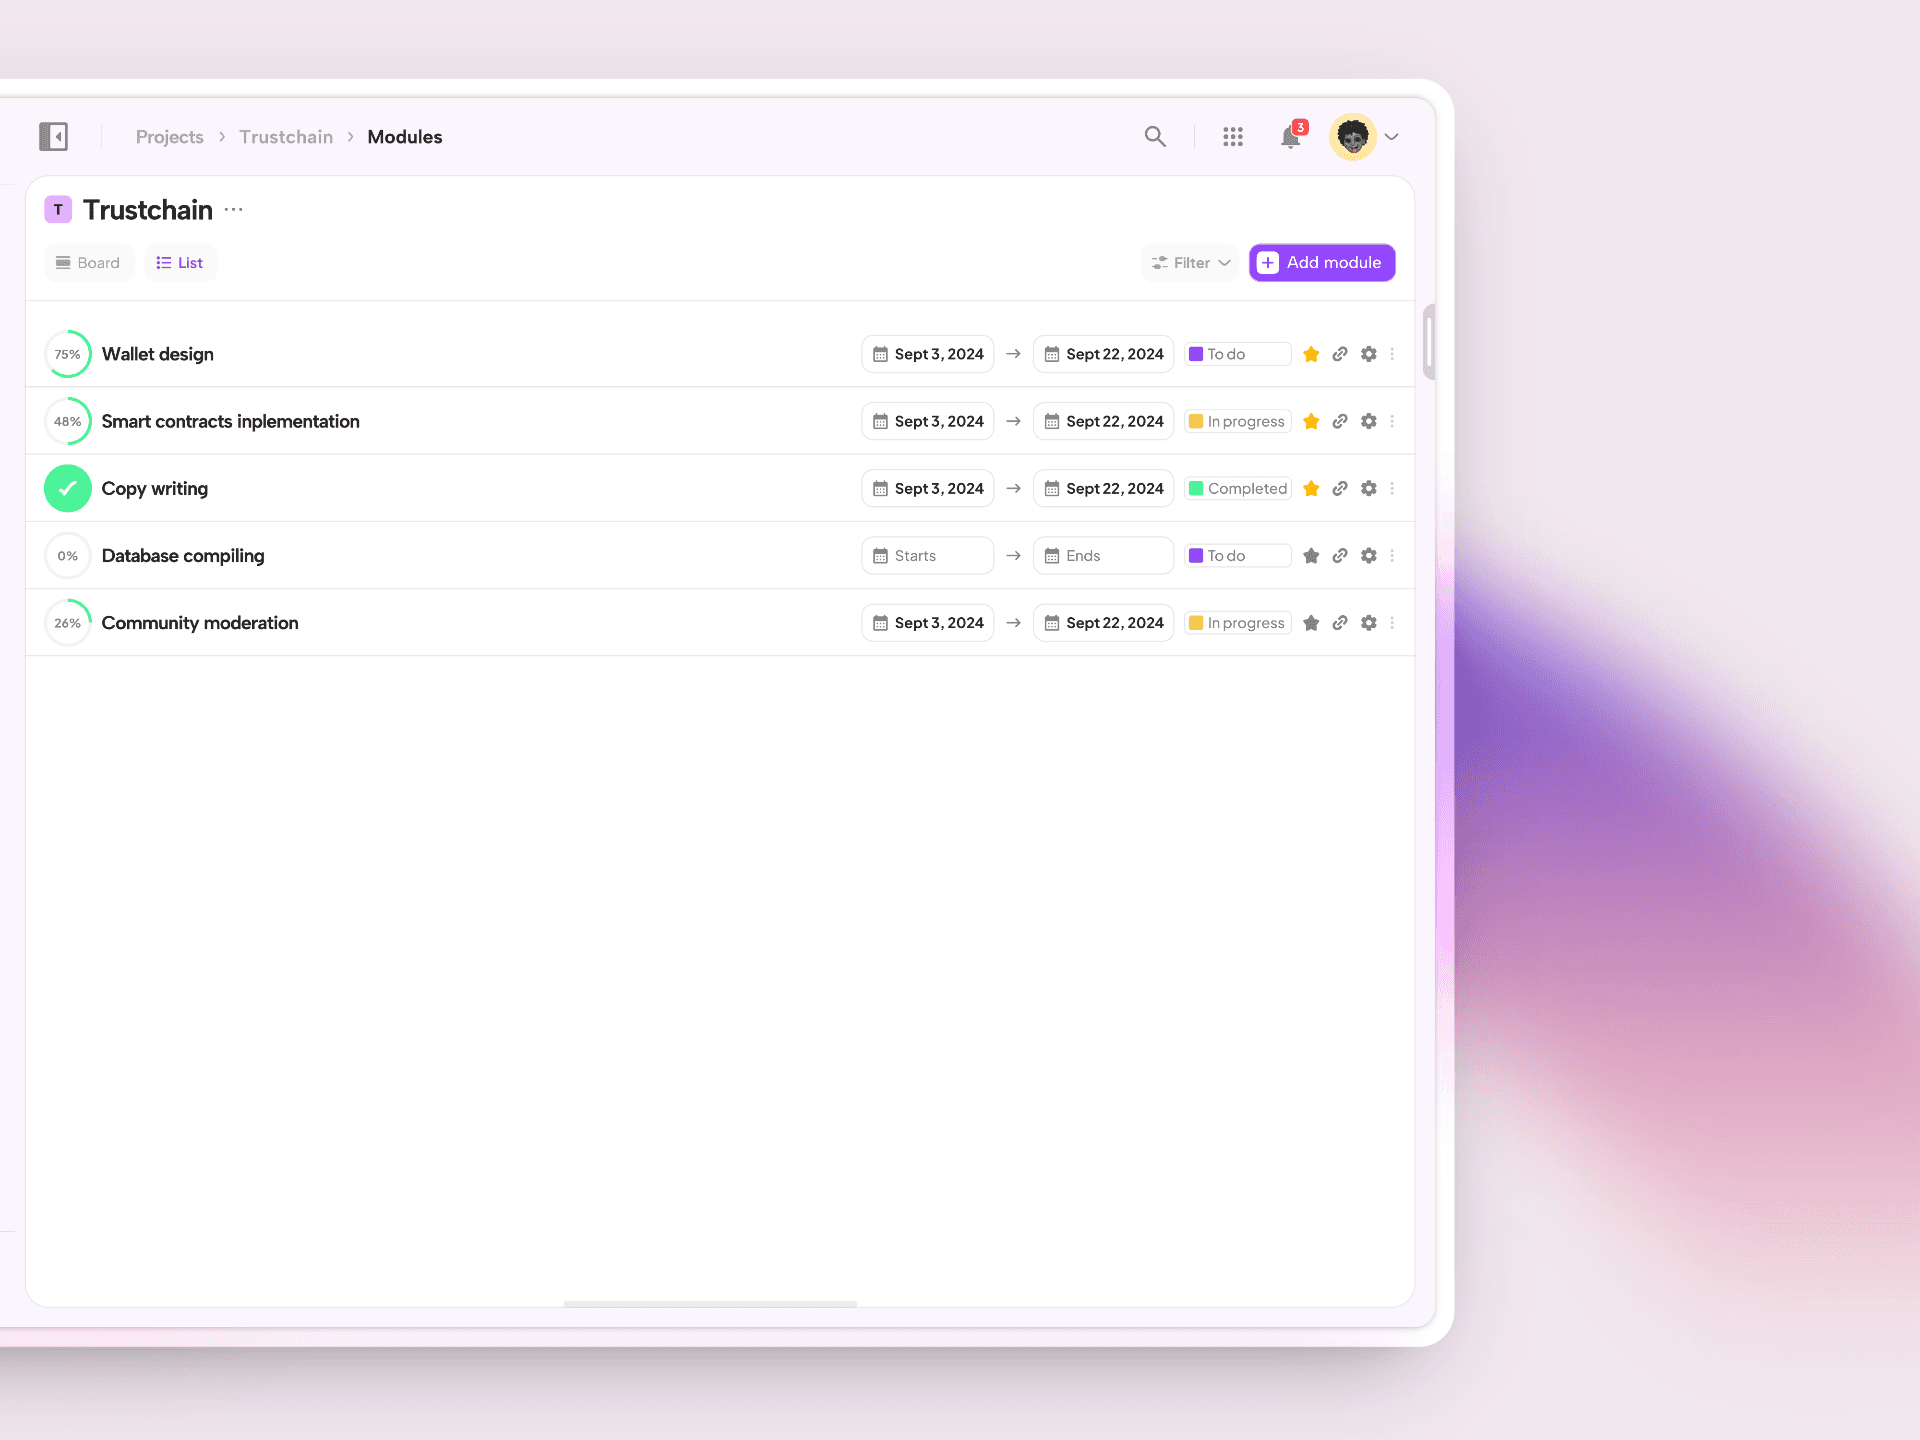Click Add module button
The width and height of the screenshot is (1920, 1440).
pos(1321,263)
